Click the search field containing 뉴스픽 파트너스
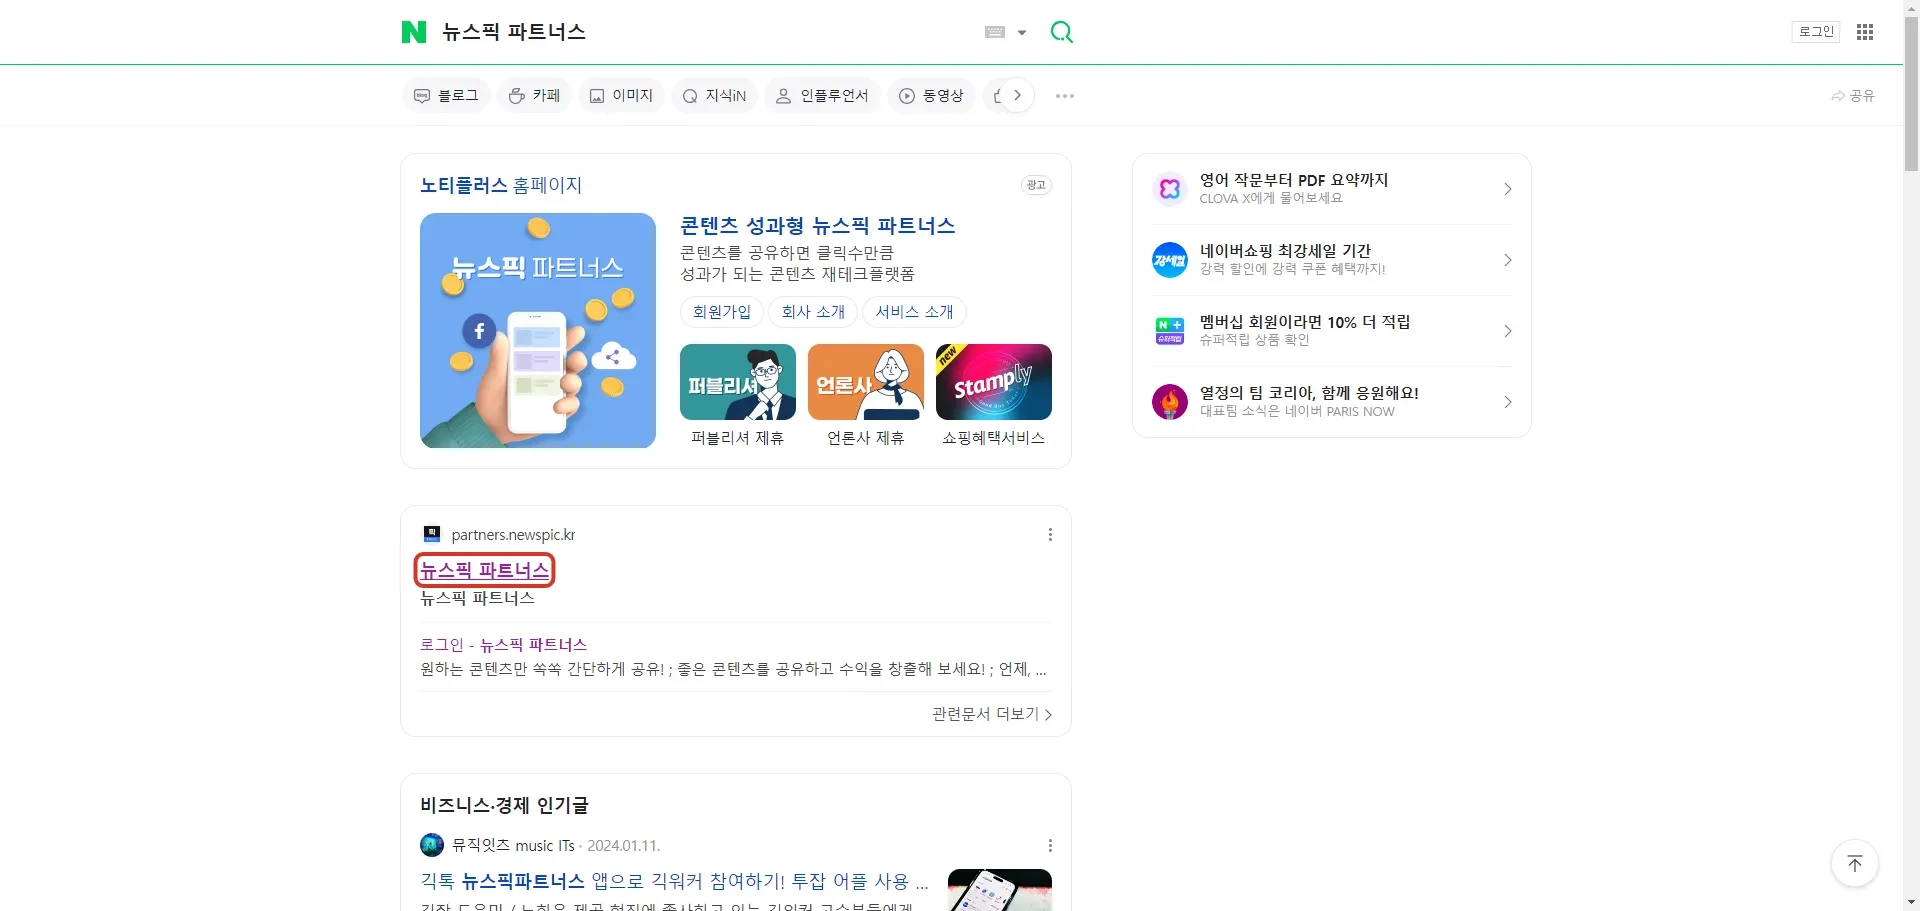The image size is (1920, 911). coord(700,32)
